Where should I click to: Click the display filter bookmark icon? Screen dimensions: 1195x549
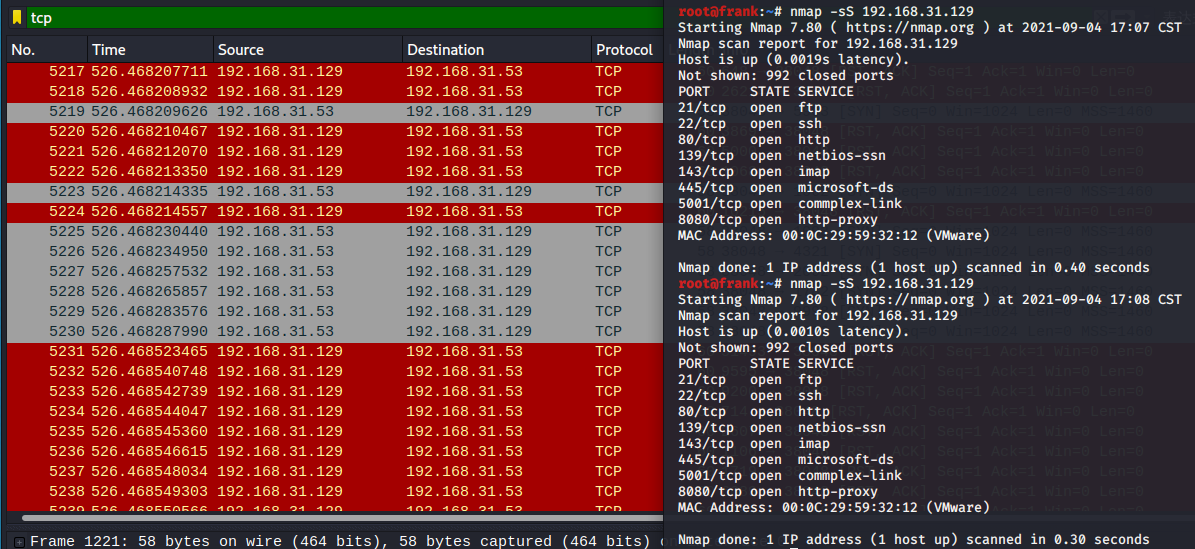(x=17, y=18)
